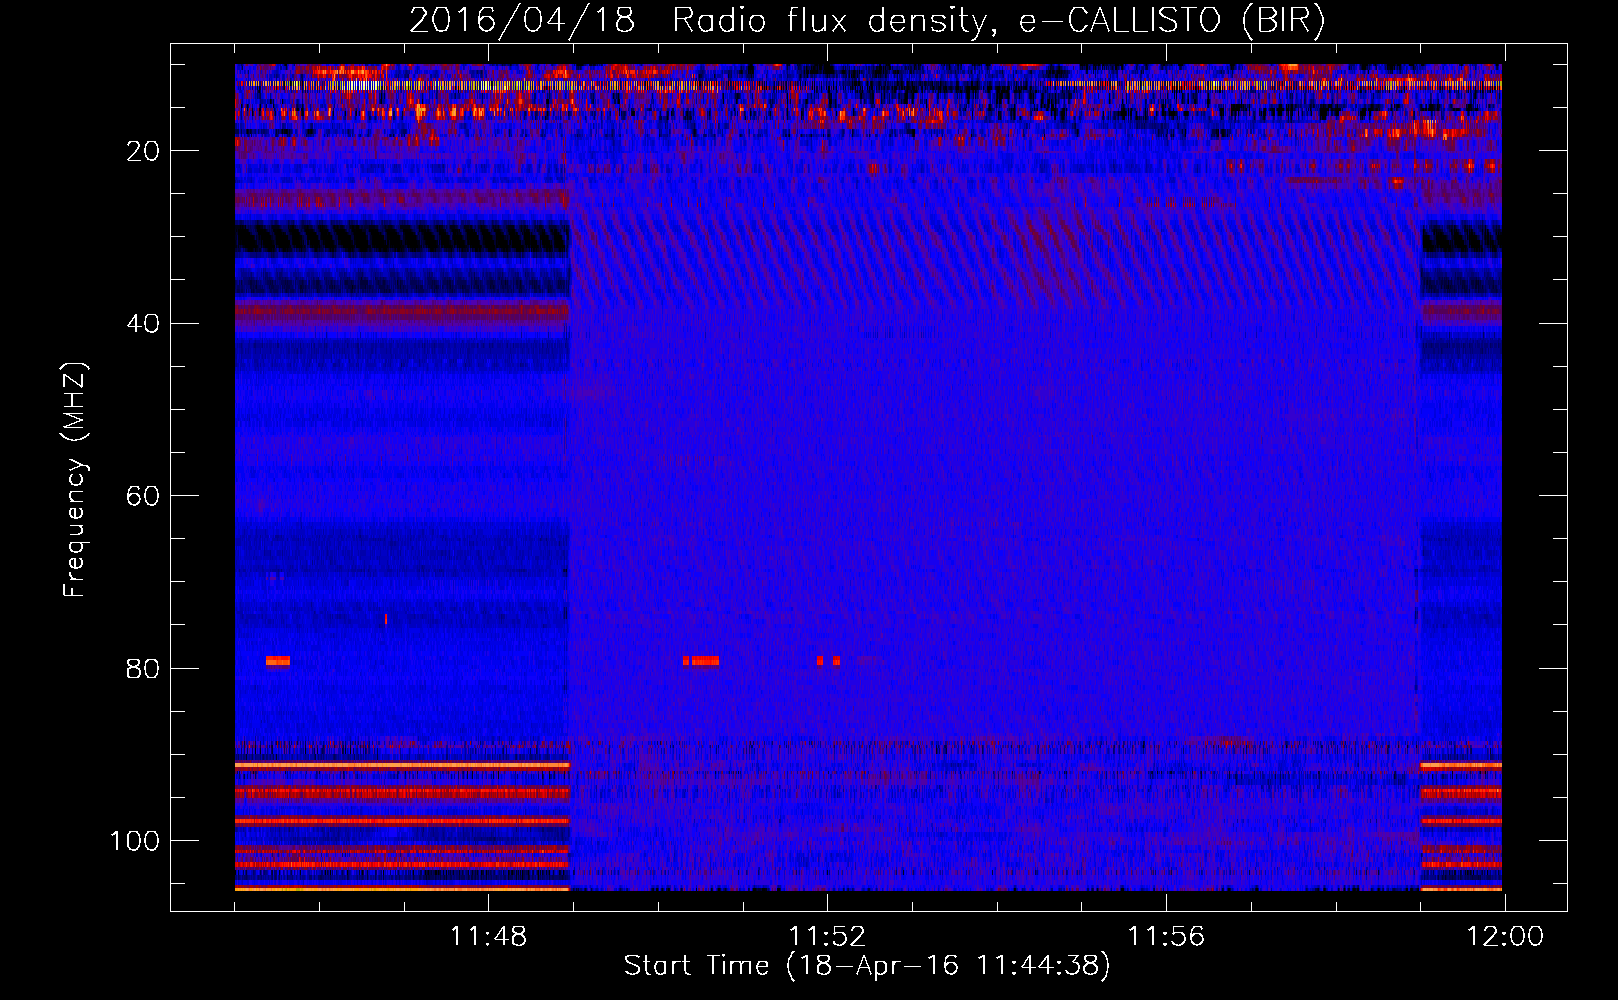Click the 60 frequency tick label

pos(144,497)
